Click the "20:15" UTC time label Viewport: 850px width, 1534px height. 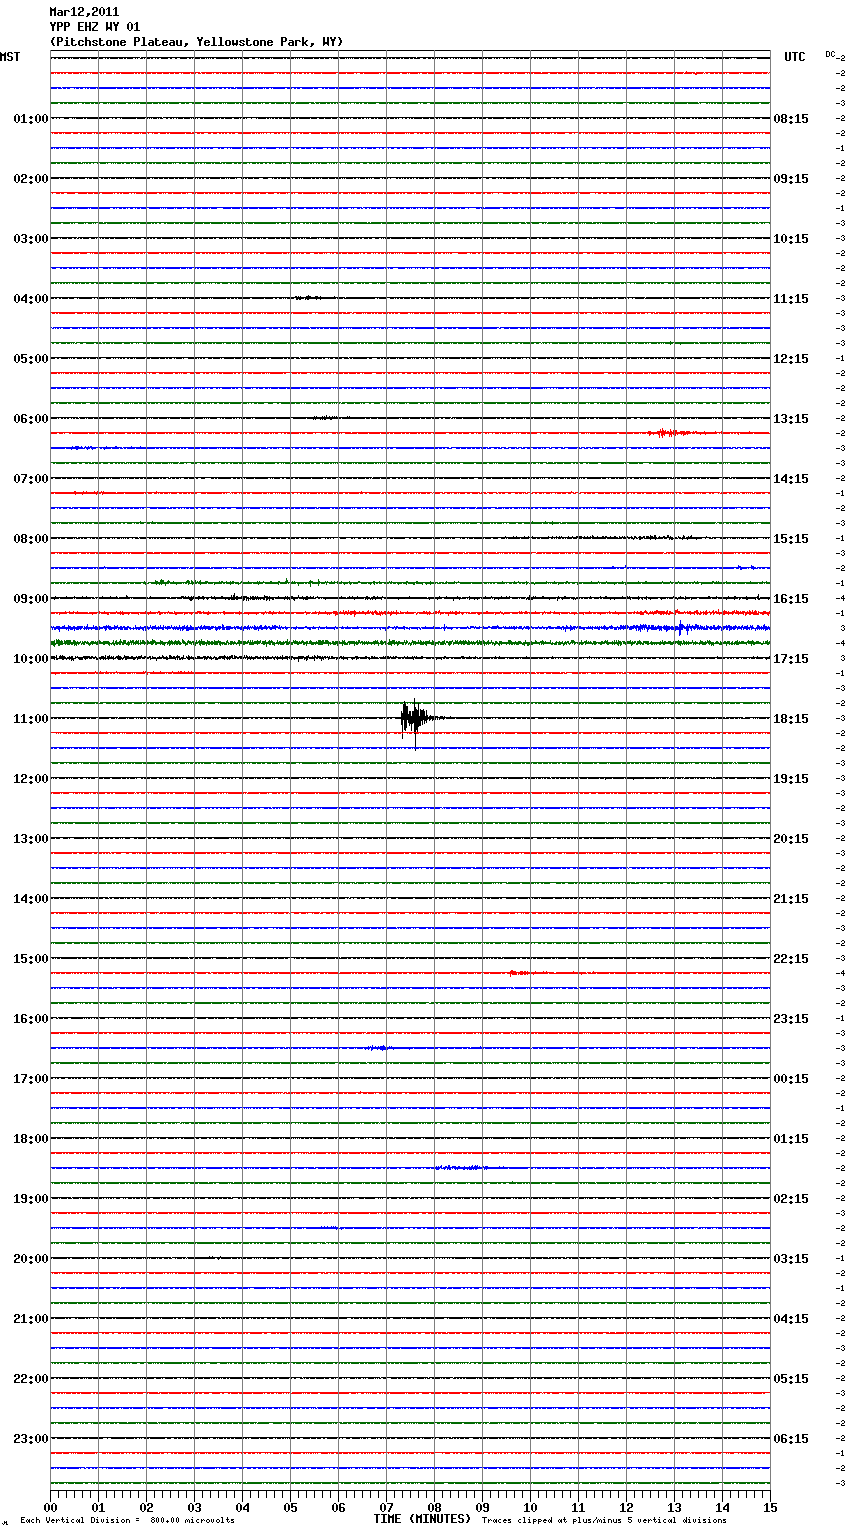791,839
